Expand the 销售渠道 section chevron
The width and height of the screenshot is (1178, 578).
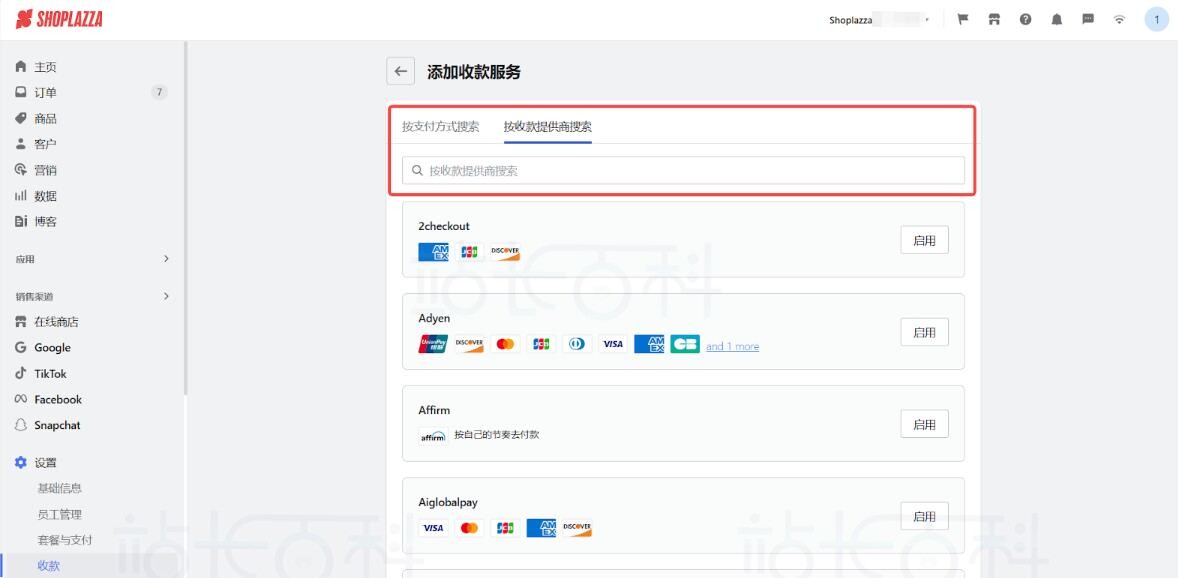[166, 296]
